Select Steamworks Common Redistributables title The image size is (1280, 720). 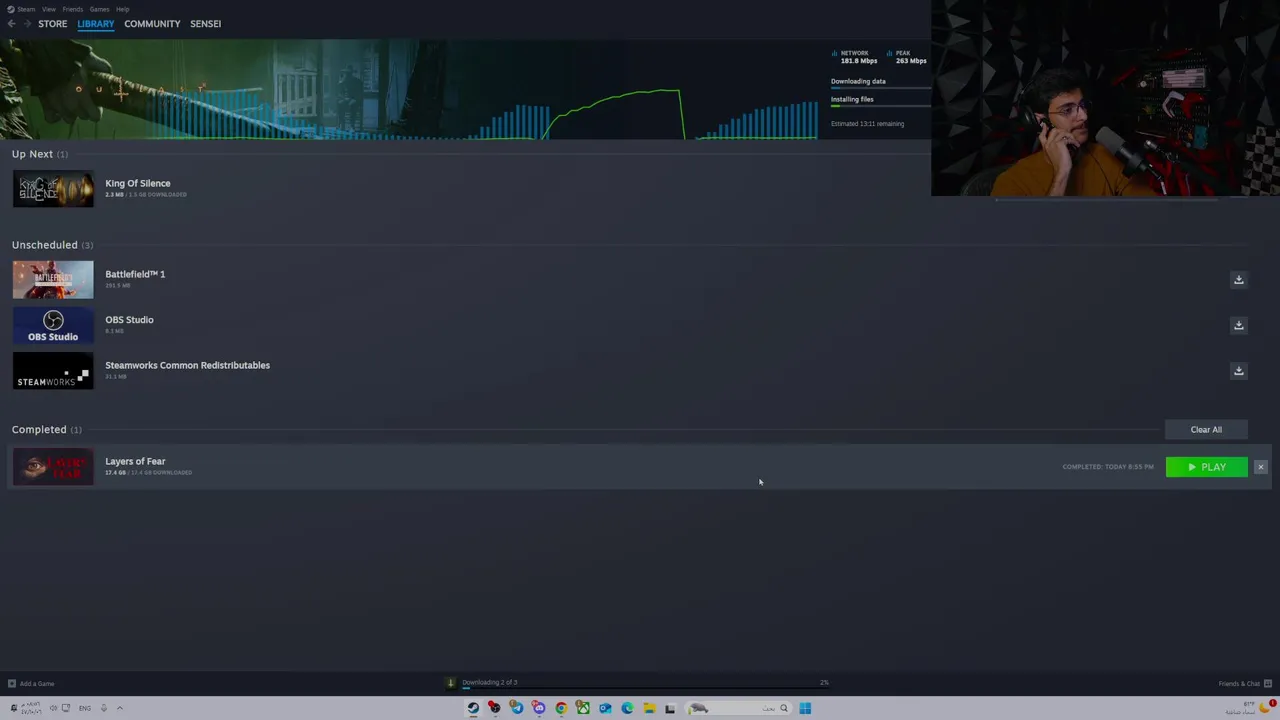187,365
